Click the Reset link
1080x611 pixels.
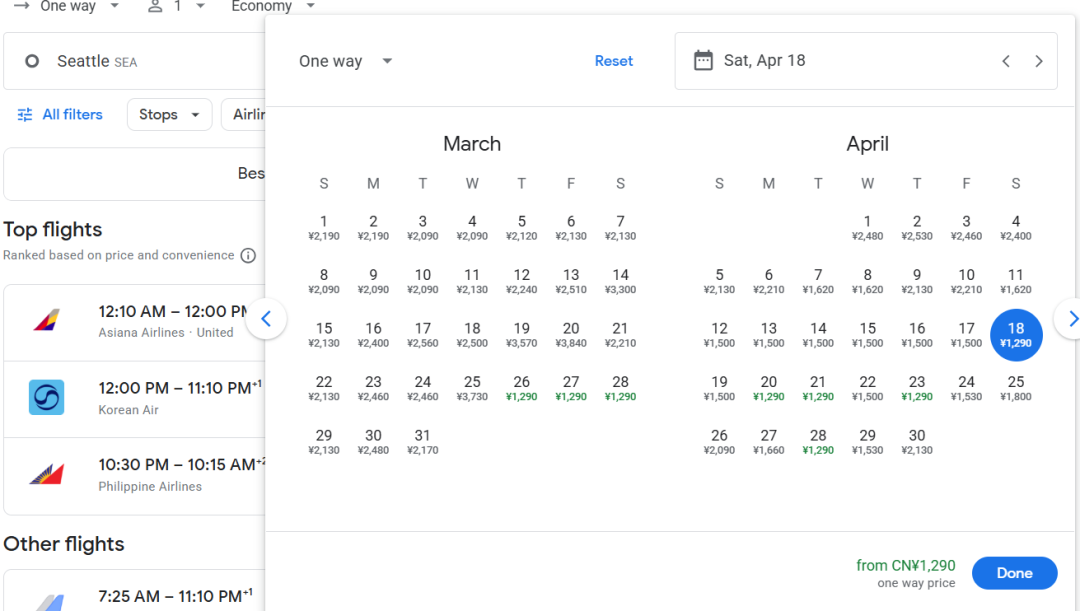pyautogui.click(x=614, y=61)
